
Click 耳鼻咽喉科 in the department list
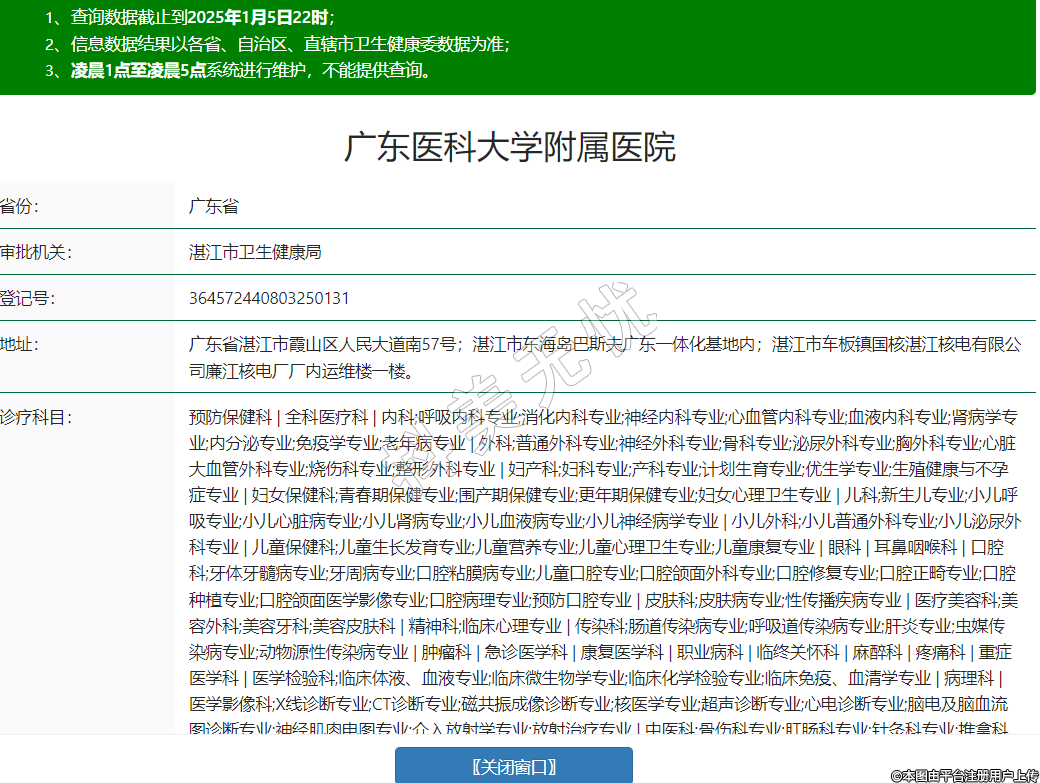[x=915, y=547]
